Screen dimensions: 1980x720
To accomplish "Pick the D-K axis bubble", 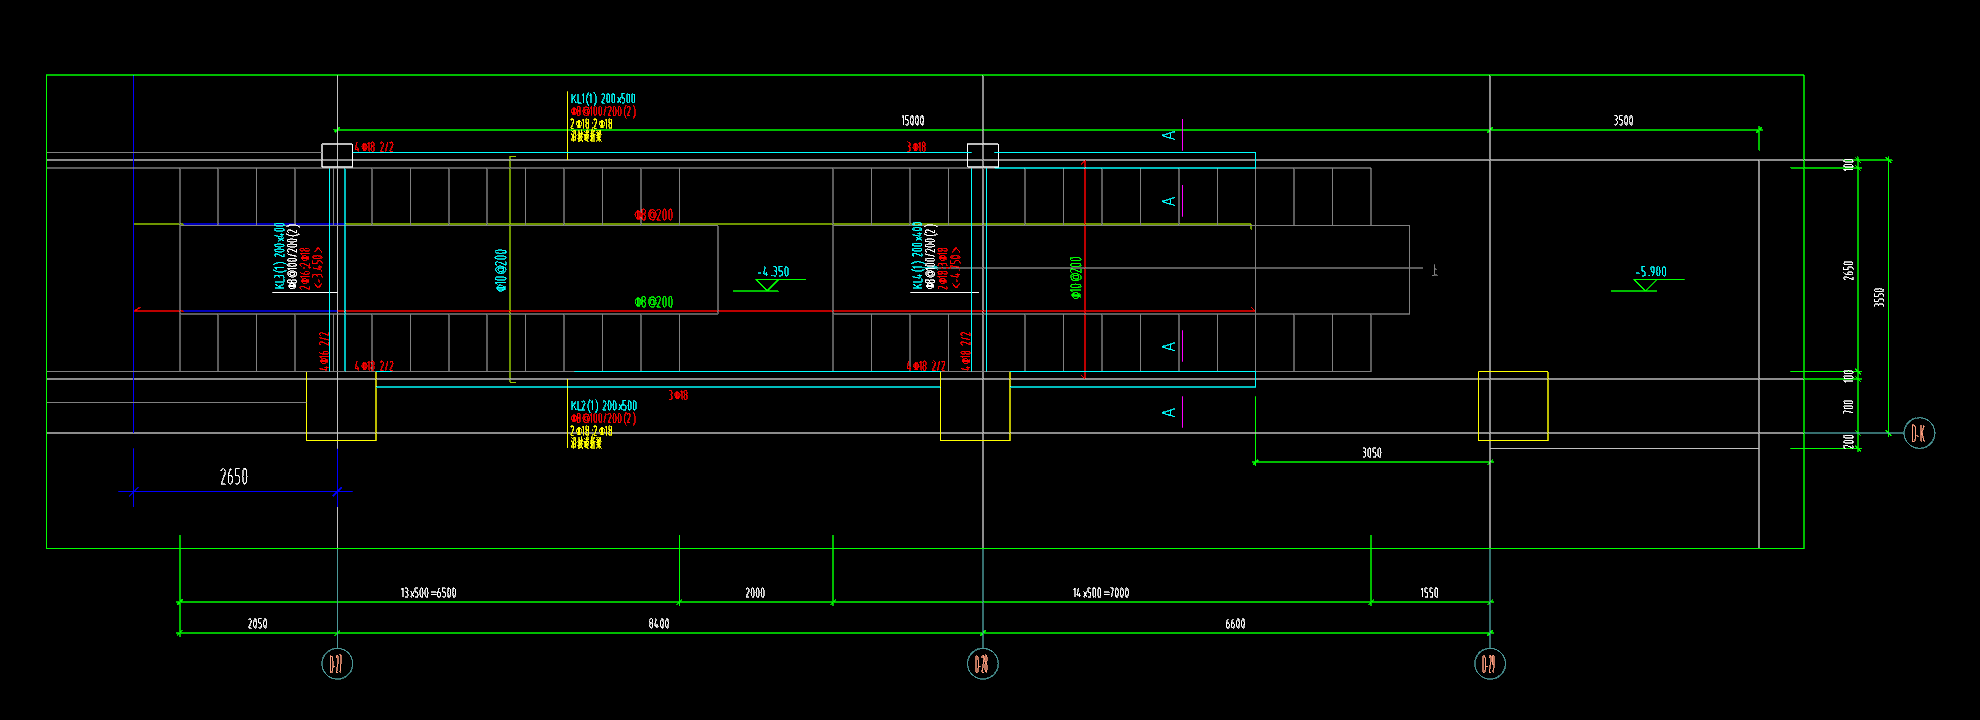I will tap(1919, 433).
